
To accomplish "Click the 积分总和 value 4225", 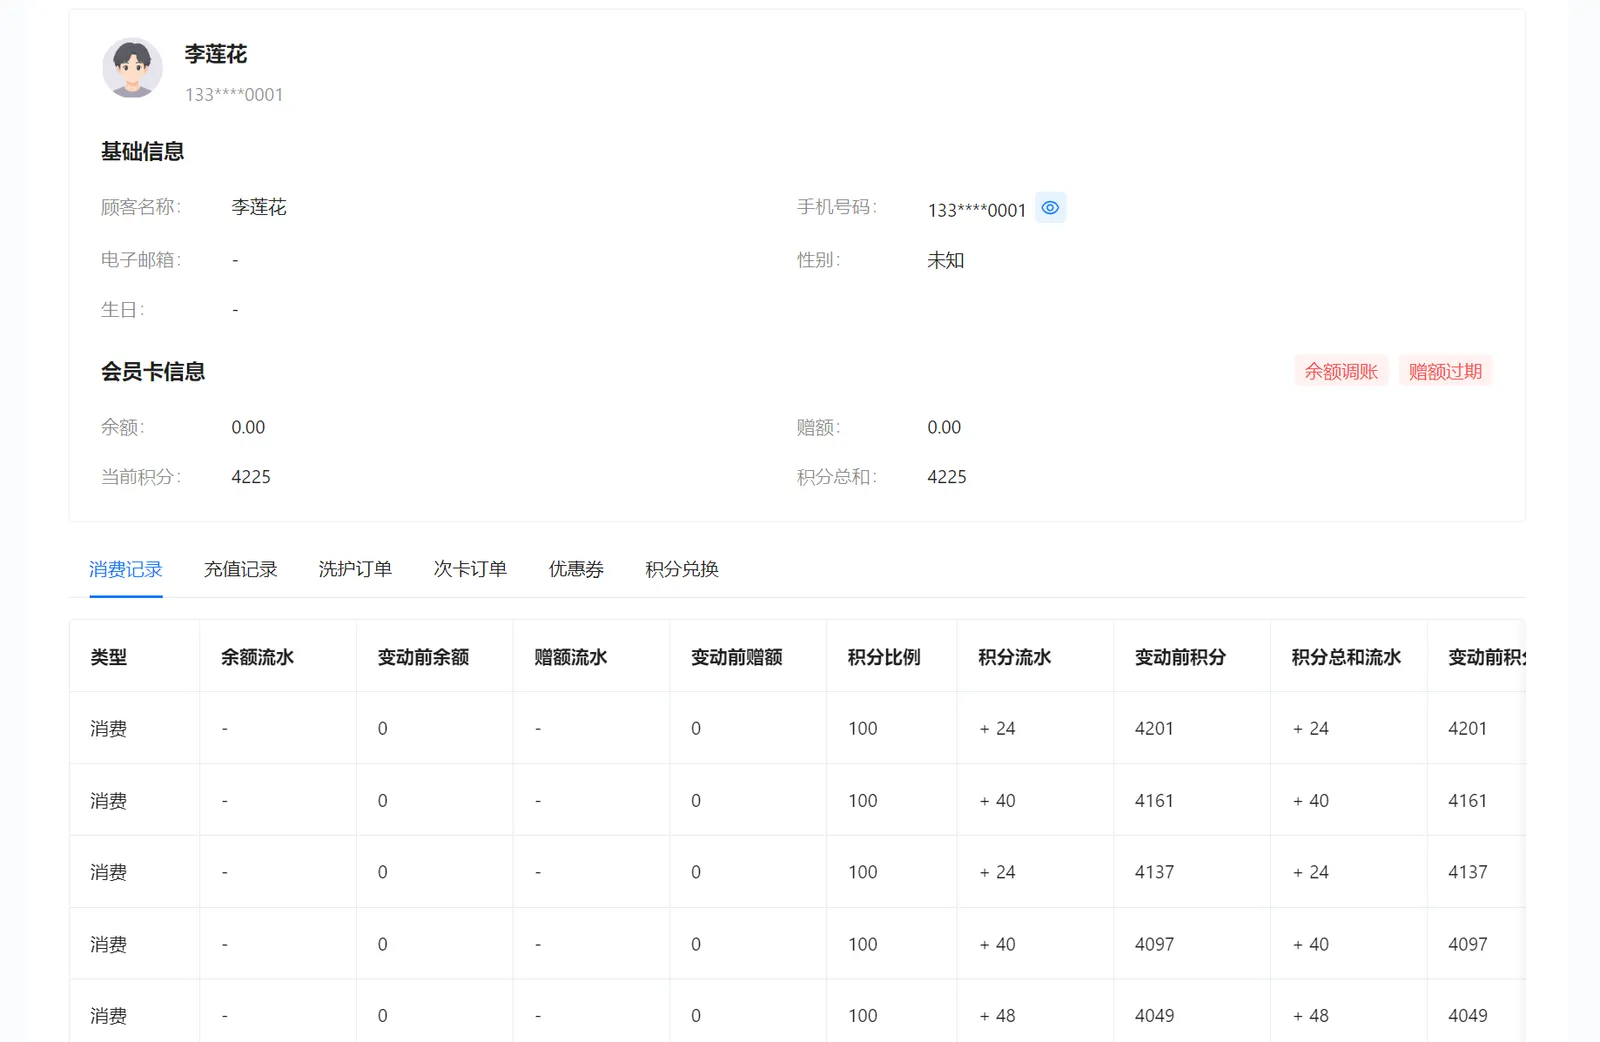I will [x=947, y=477].
